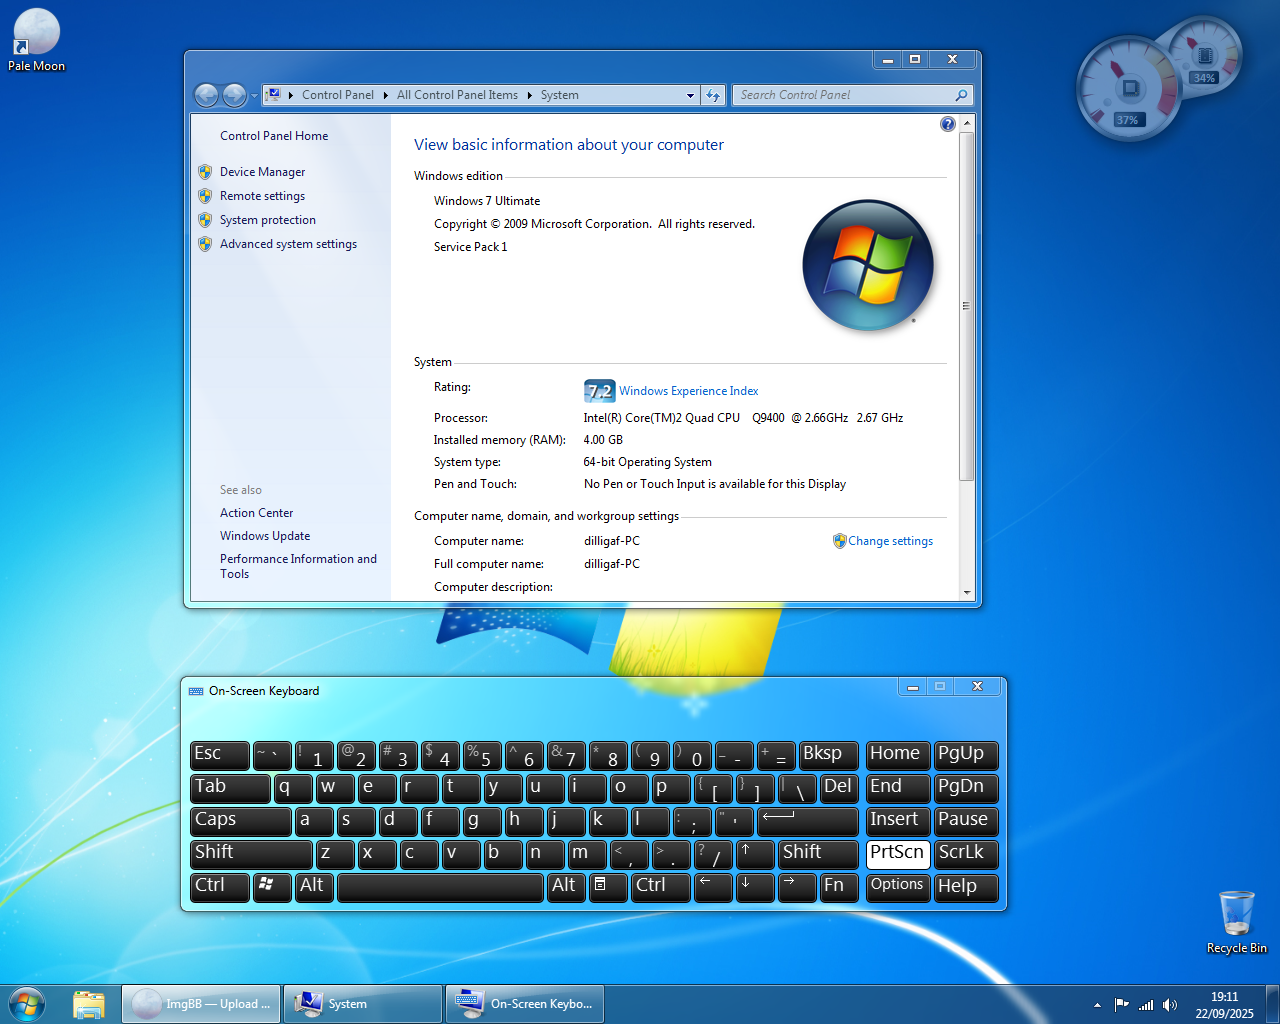Toggle the left Alt key

click(x=314, y=887)
